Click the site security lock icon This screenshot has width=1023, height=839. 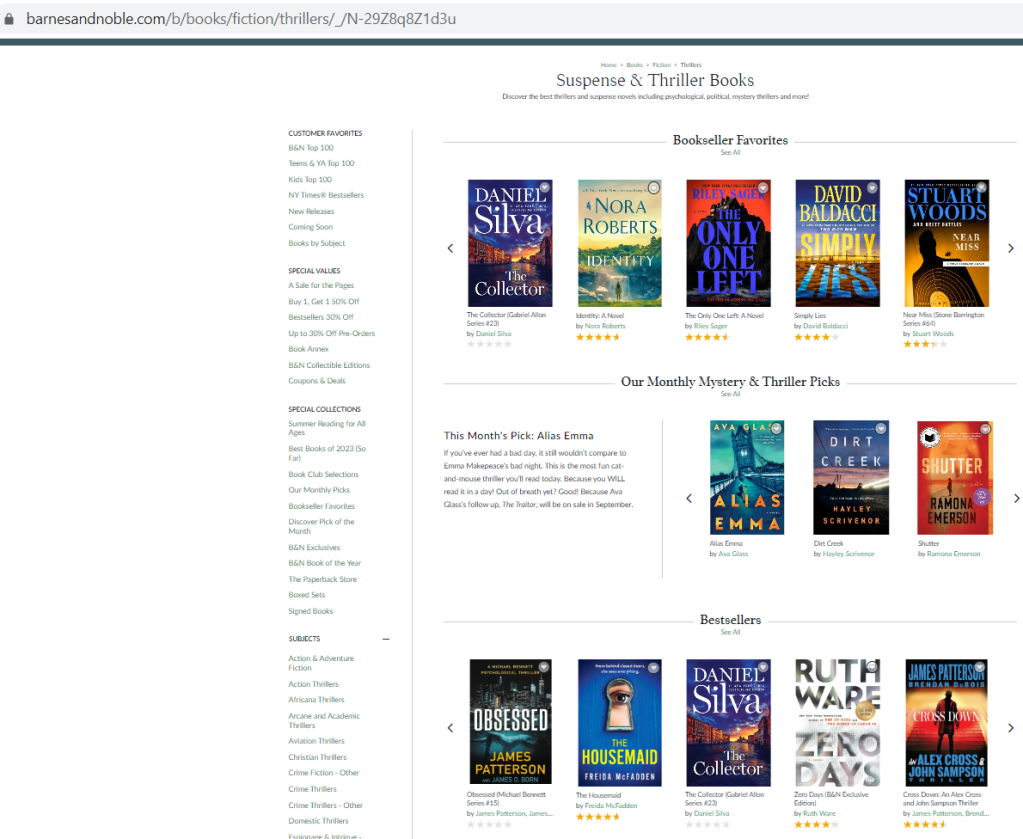10,19
